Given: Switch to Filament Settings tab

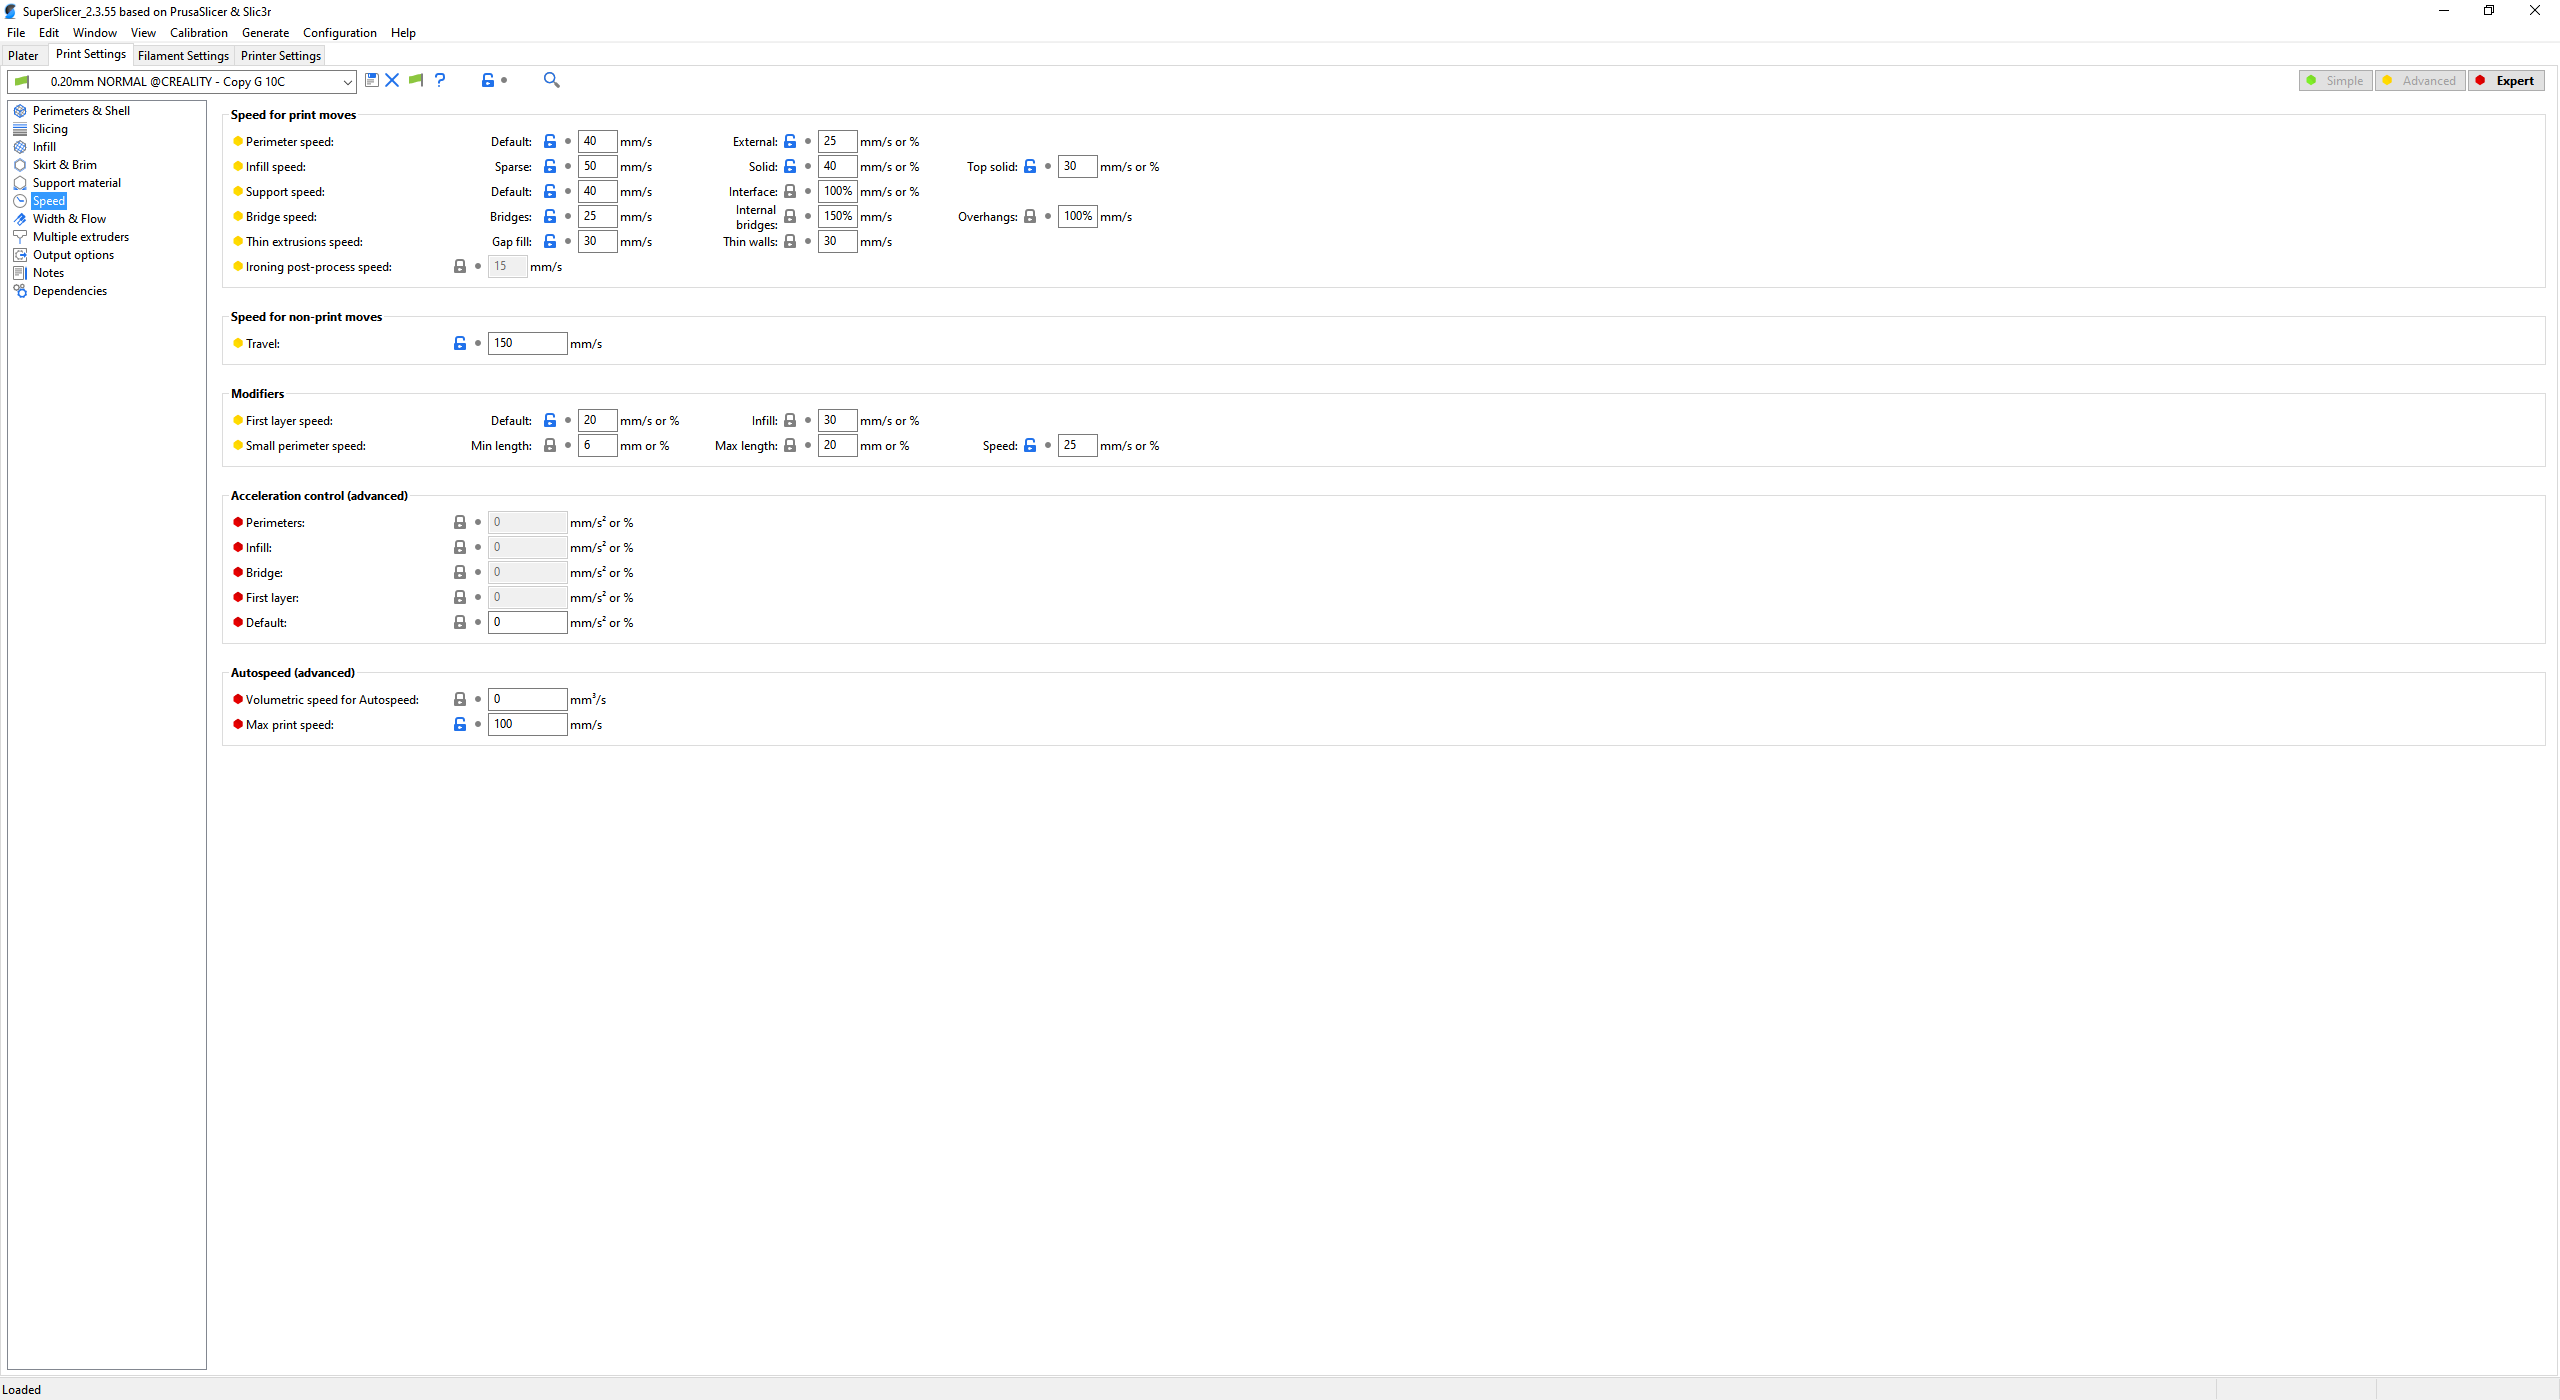Looking at the screenshot, I should (183, 56).
